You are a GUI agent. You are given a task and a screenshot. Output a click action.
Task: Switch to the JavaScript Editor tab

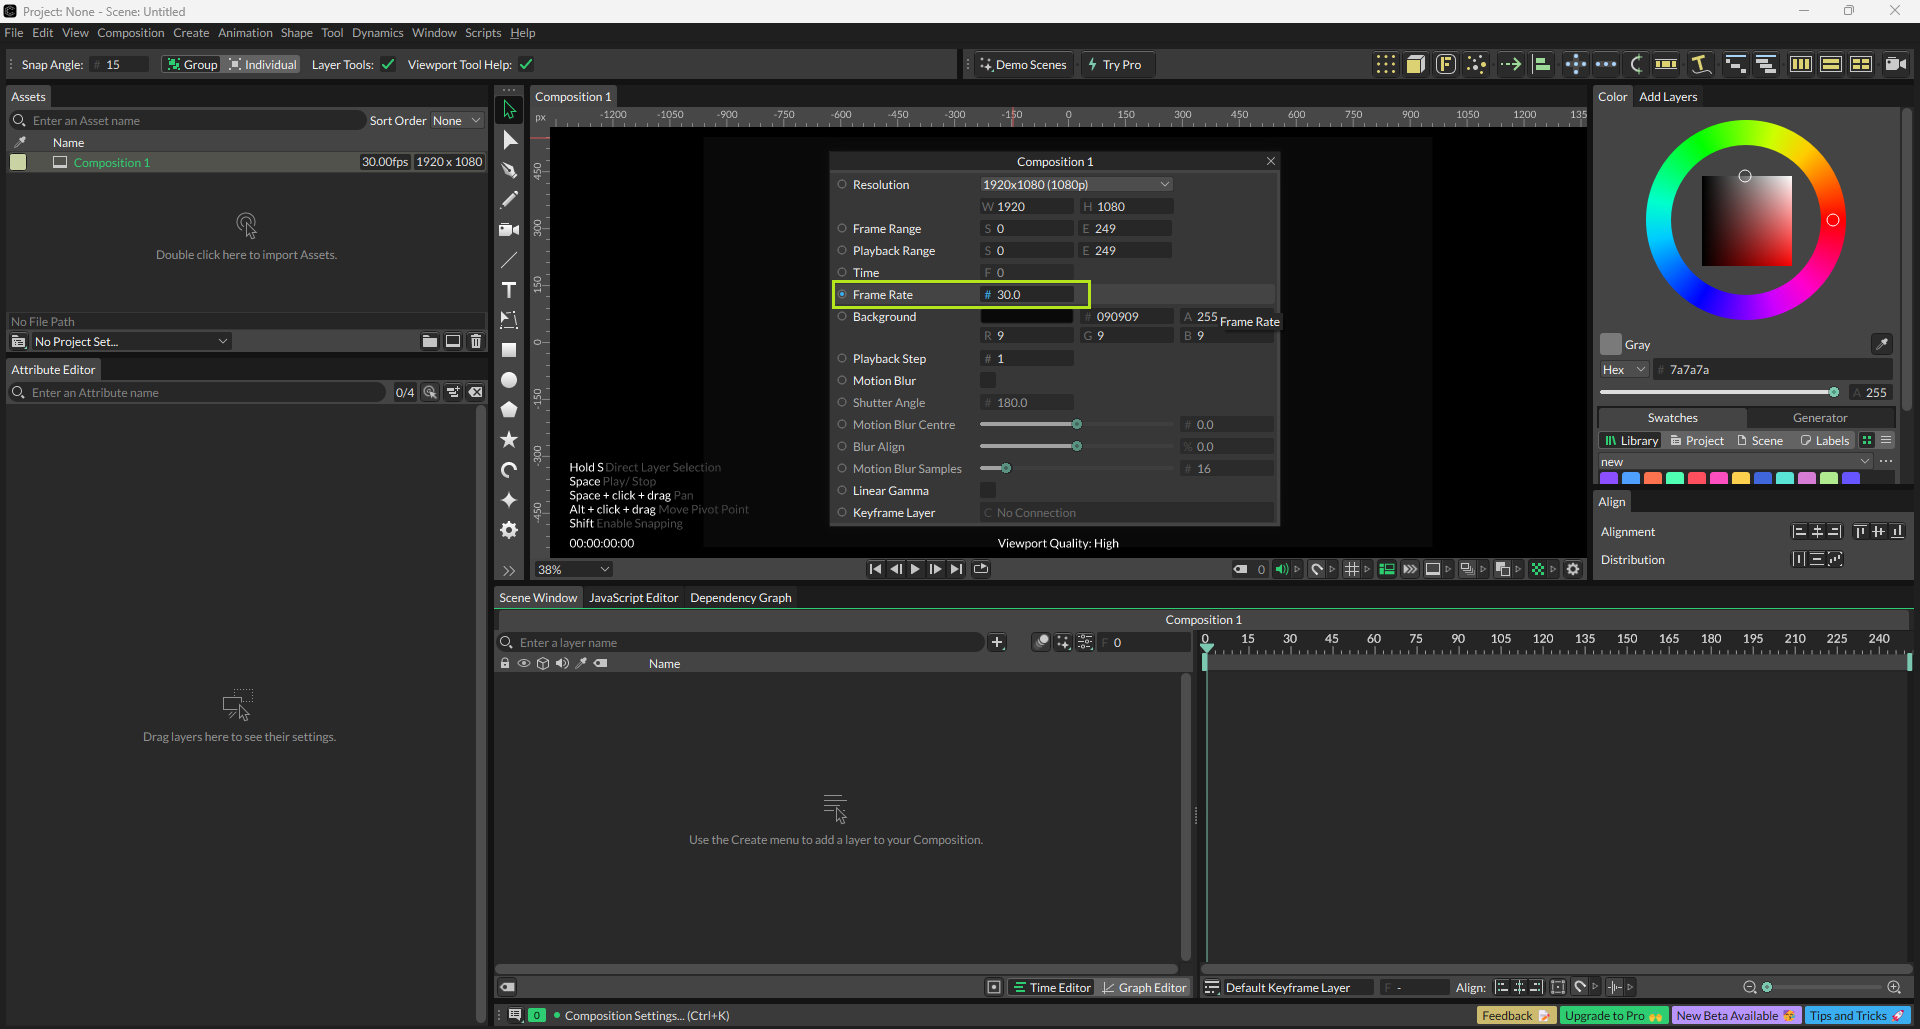[x=633, y=598]
